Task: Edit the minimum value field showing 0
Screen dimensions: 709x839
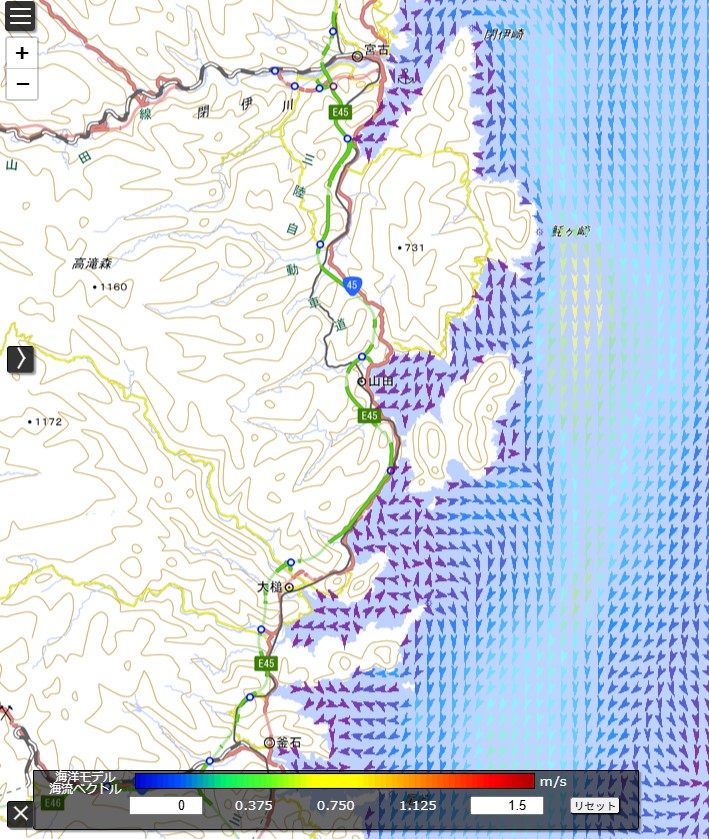Action: (x=166, y=805)
